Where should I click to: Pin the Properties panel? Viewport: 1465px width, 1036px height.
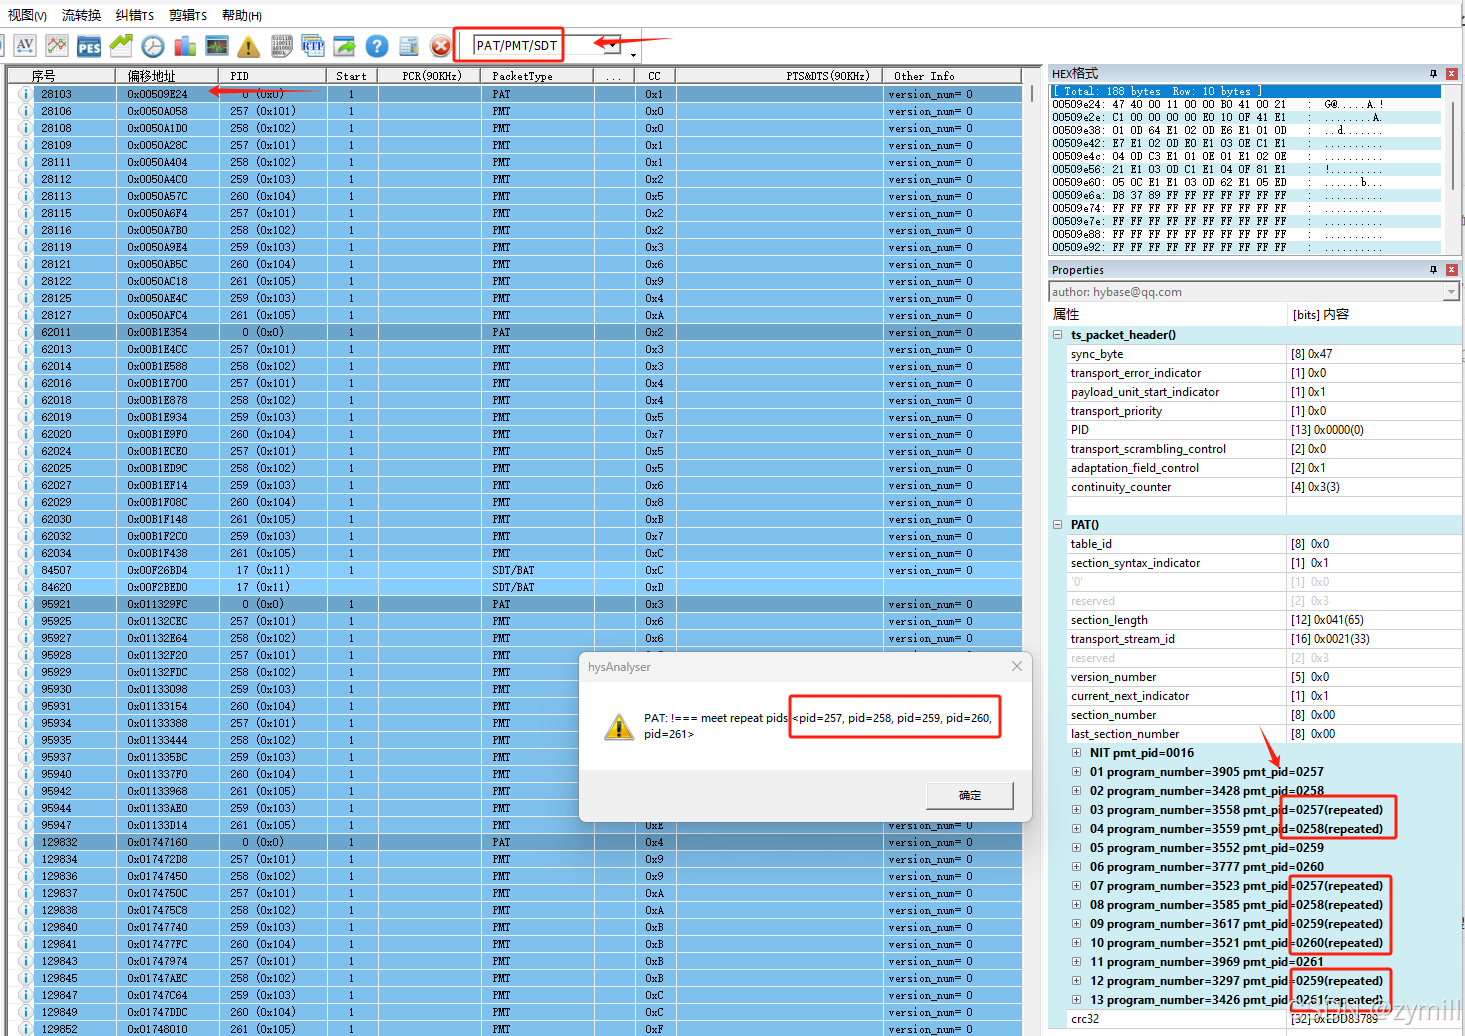1433,270
